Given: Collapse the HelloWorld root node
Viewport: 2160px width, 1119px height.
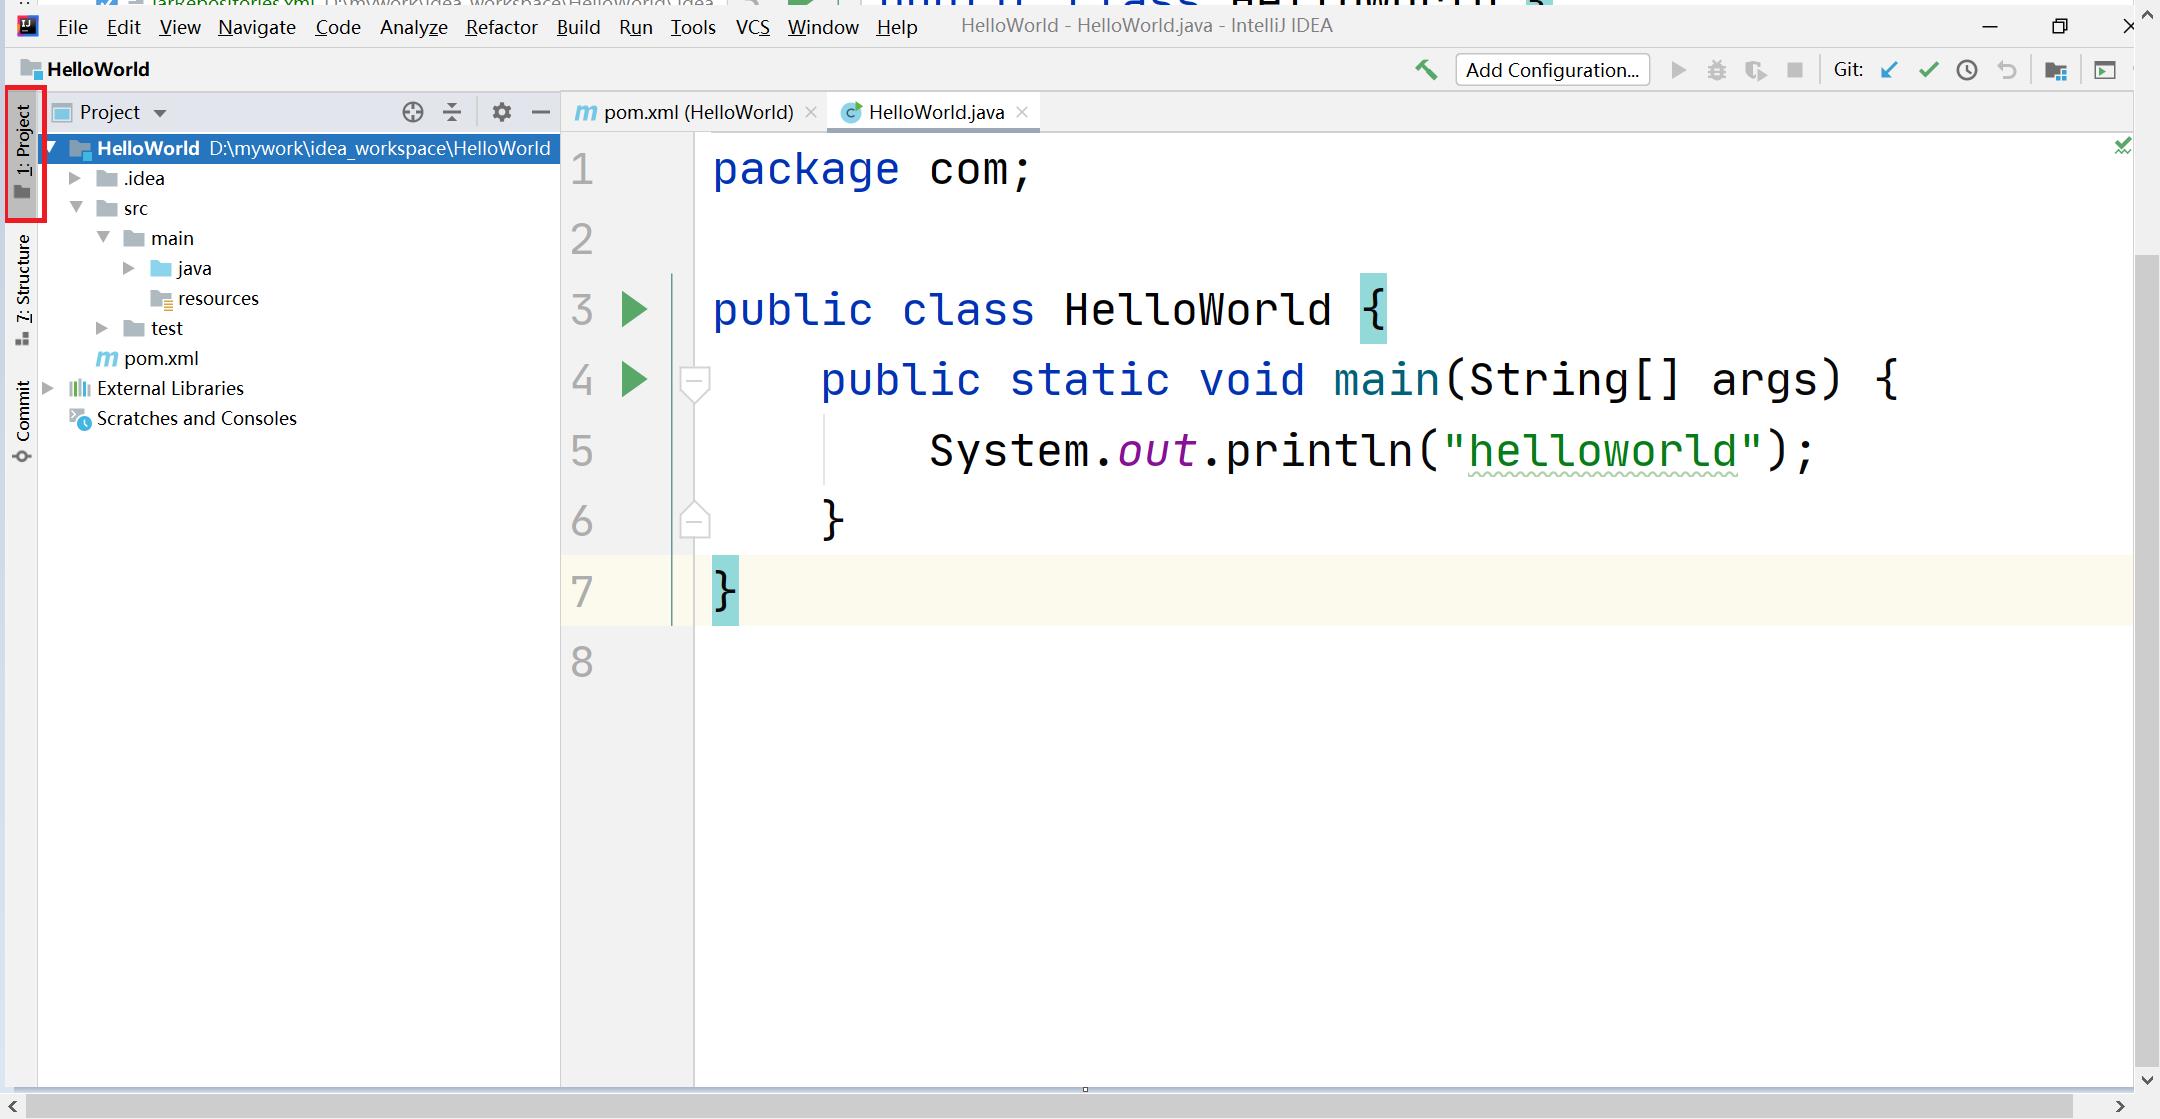Looking at the screenshot, I should (x=51, y=148).
